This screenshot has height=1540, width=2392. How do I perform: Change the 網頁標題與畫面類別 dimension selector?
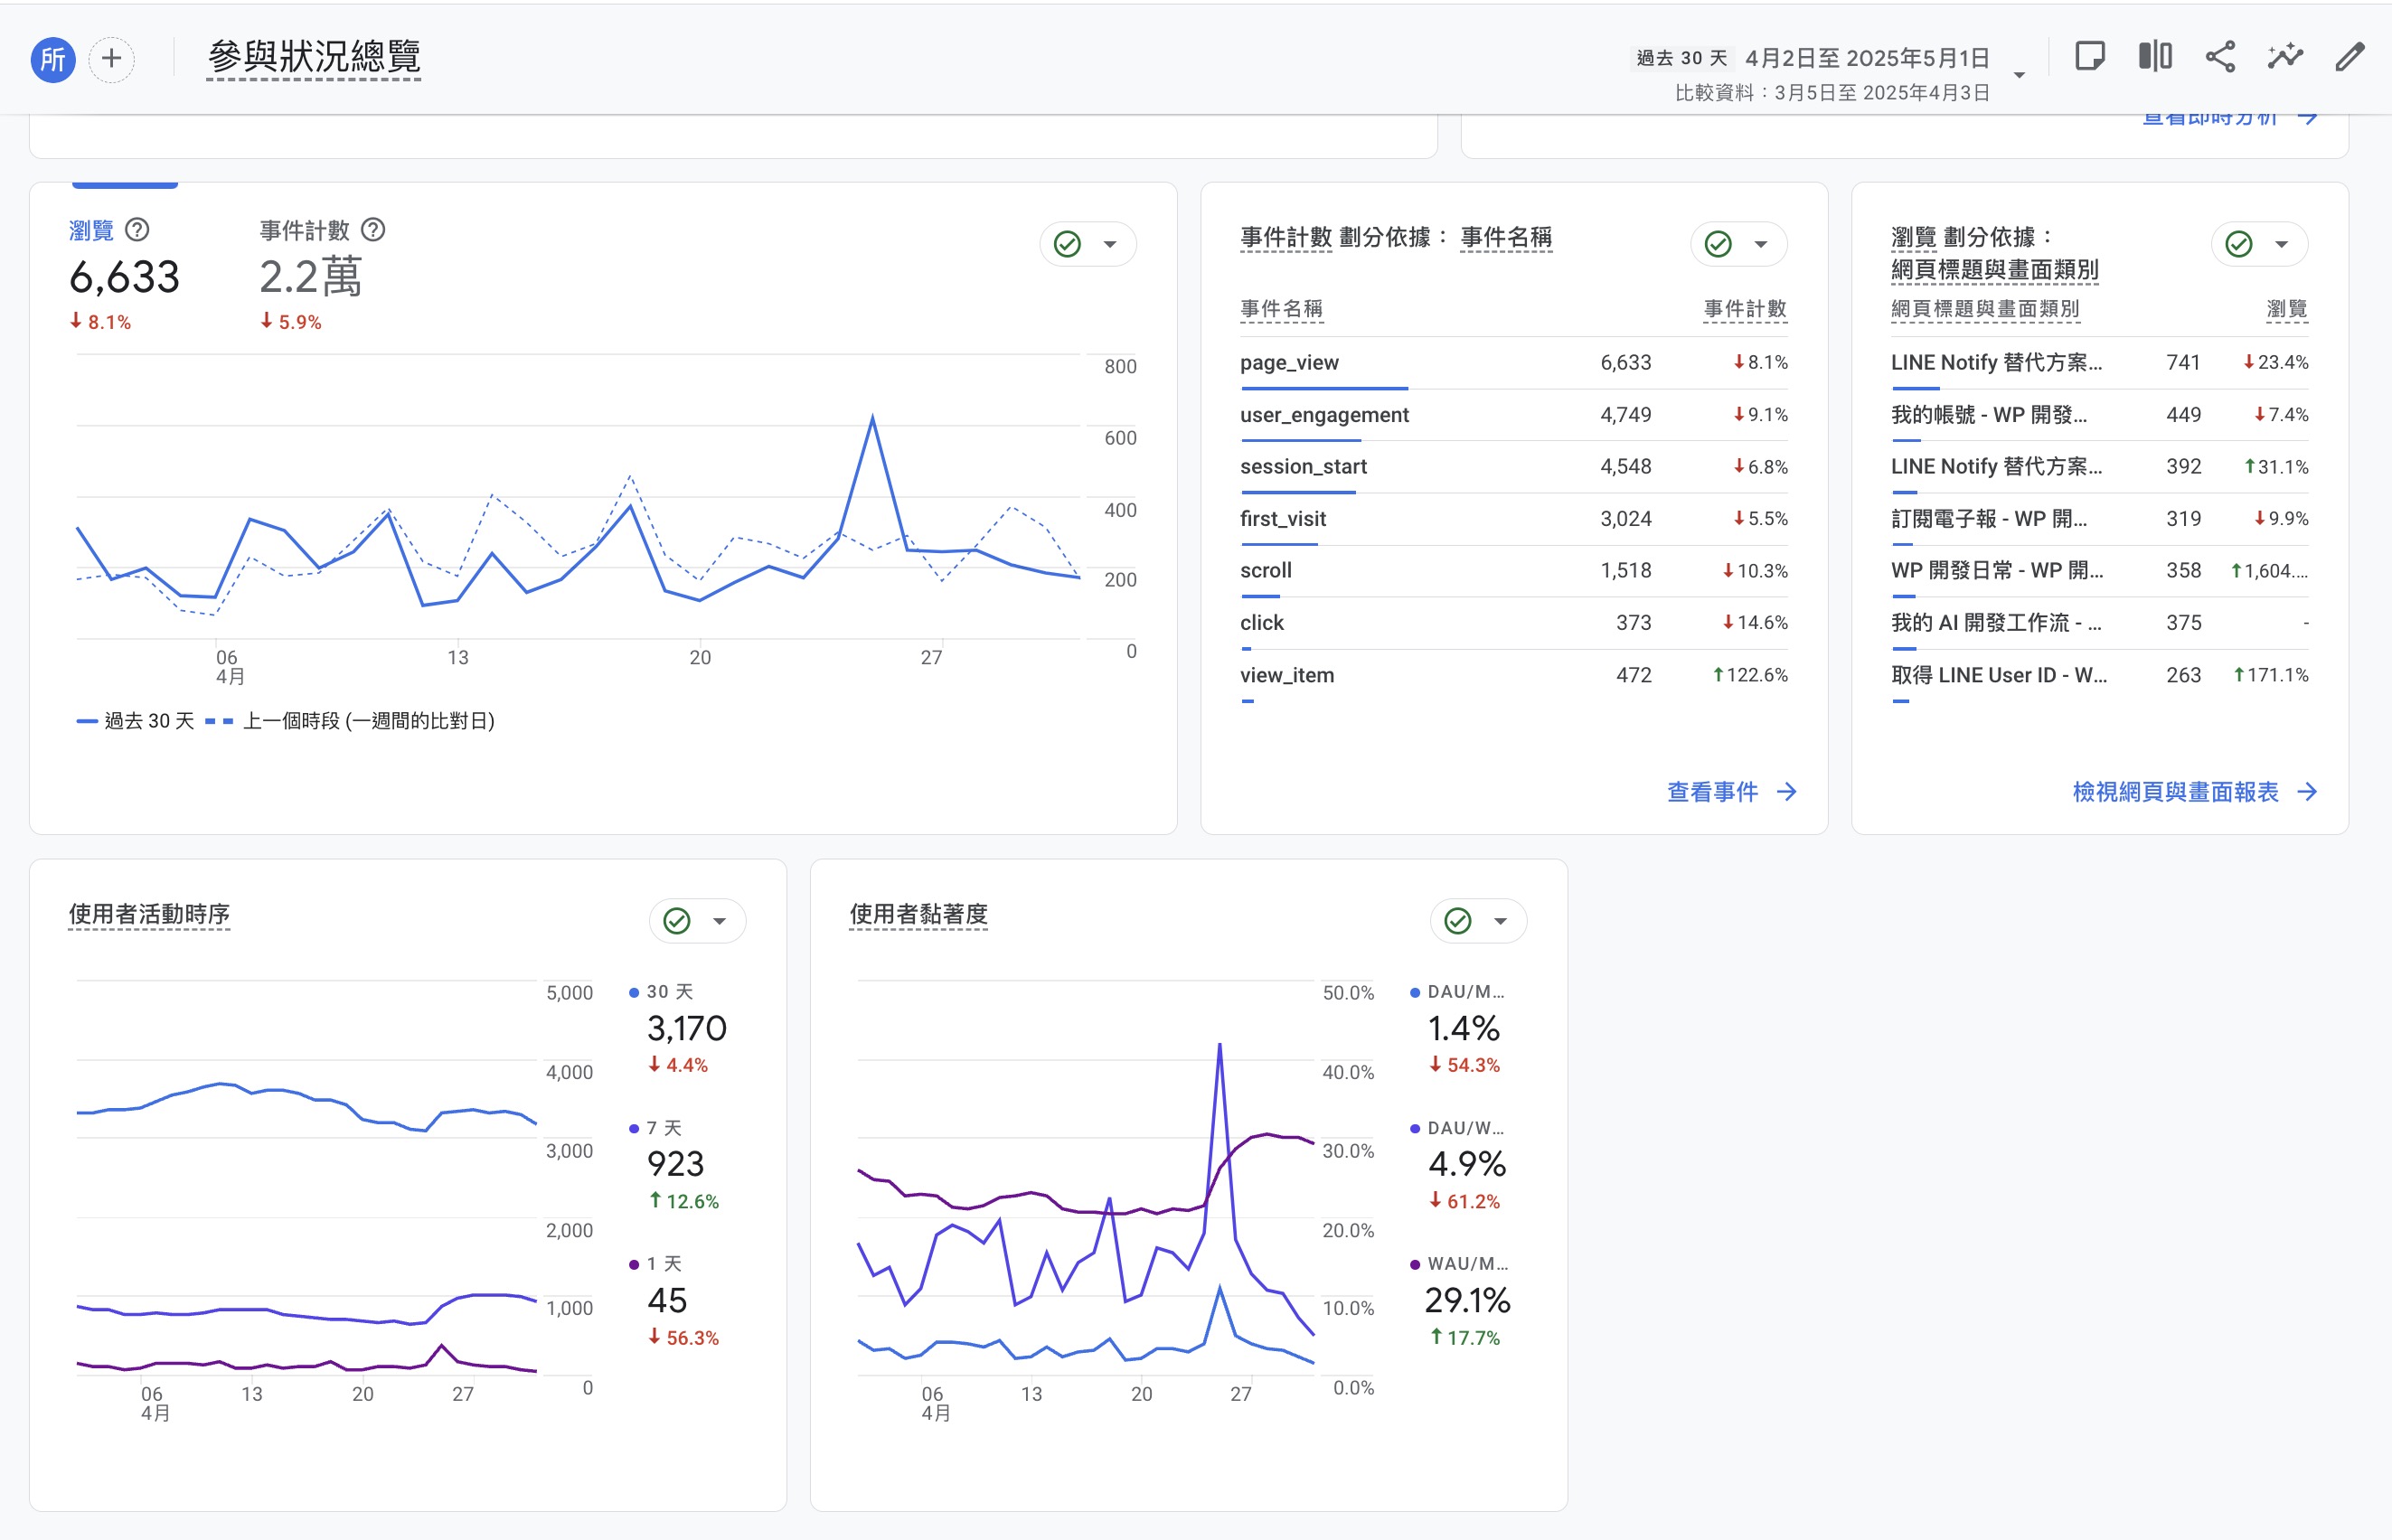coord(1995,270)
